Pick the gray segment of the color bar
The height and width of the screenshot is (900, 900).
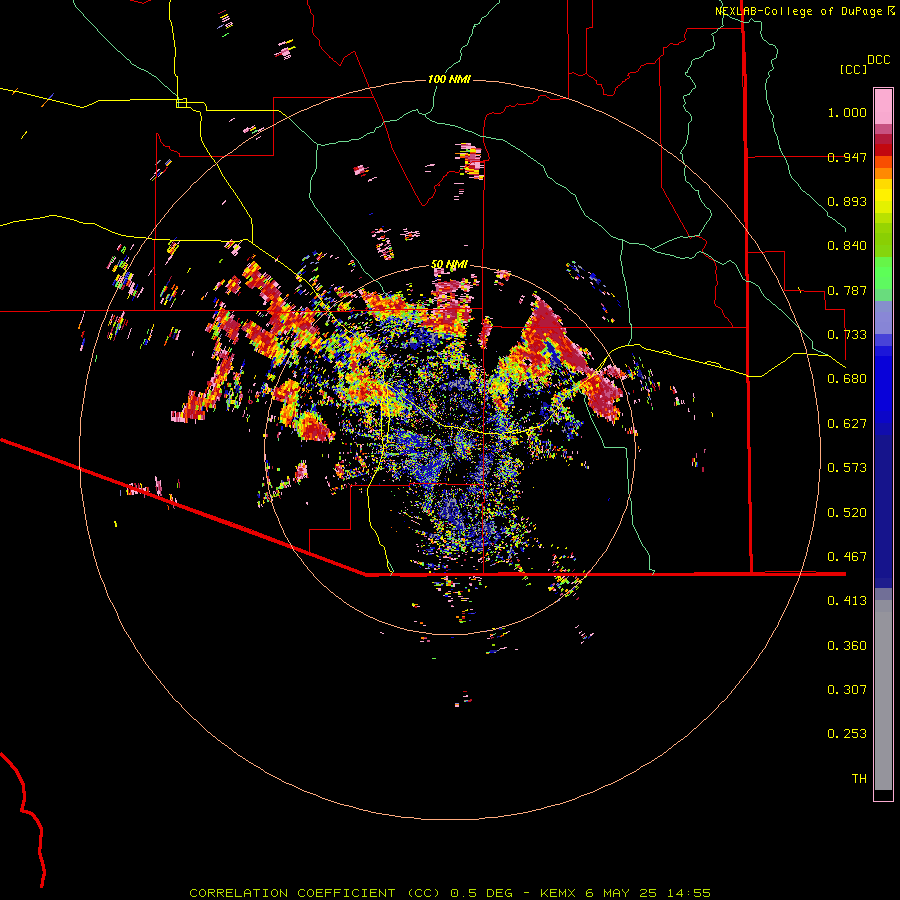[883, 695]
